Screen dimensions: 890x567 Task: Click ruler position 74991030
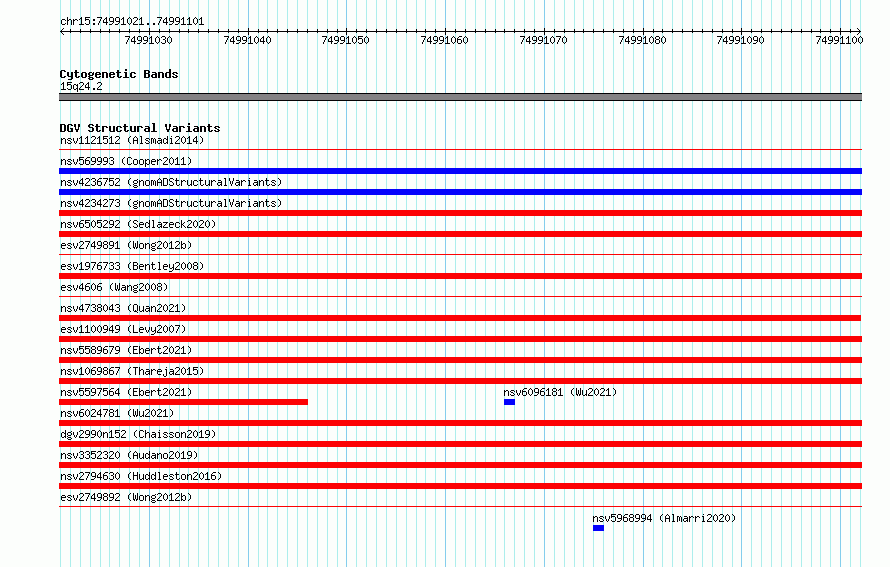[148, 40]
